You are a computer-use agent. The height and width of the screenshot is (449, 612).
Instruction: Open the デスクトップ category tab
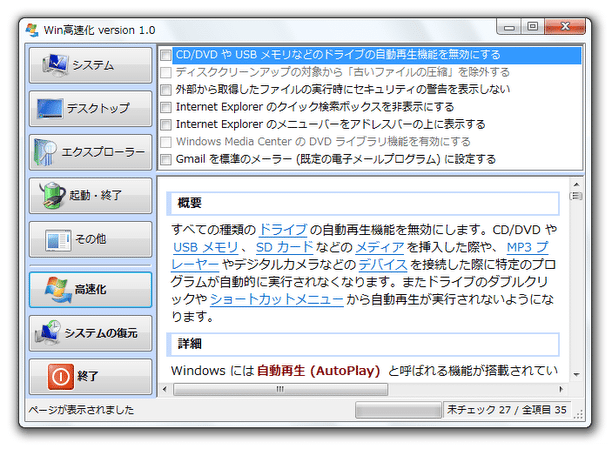pos(91,109)
